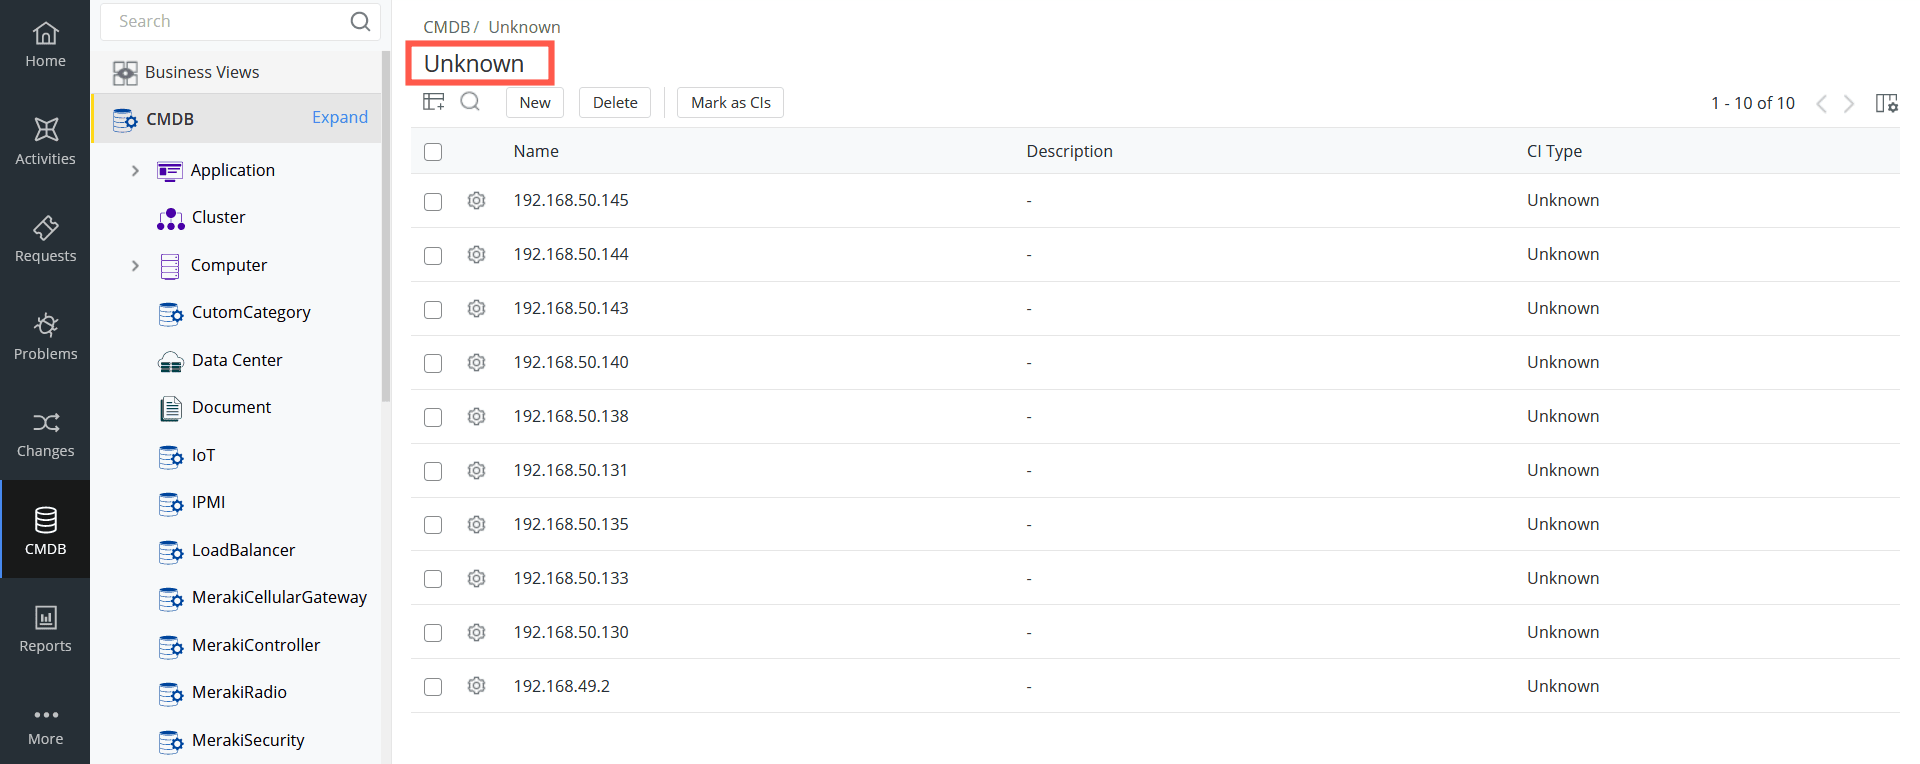Click the Mark as CIs button
1920x764 pixels.
[730, 103]
